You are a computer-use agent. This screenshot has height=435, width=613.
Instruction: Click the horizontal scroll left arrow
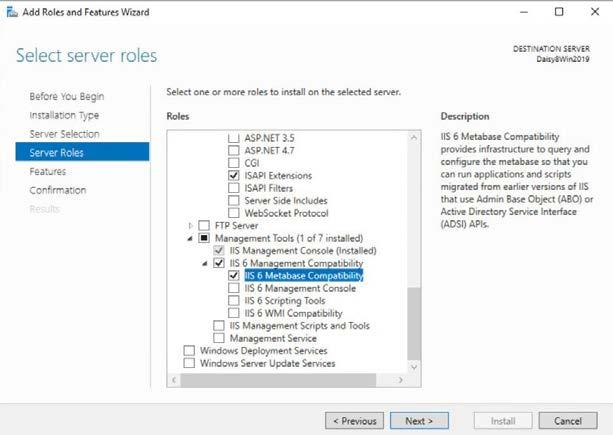coord(174,380)
